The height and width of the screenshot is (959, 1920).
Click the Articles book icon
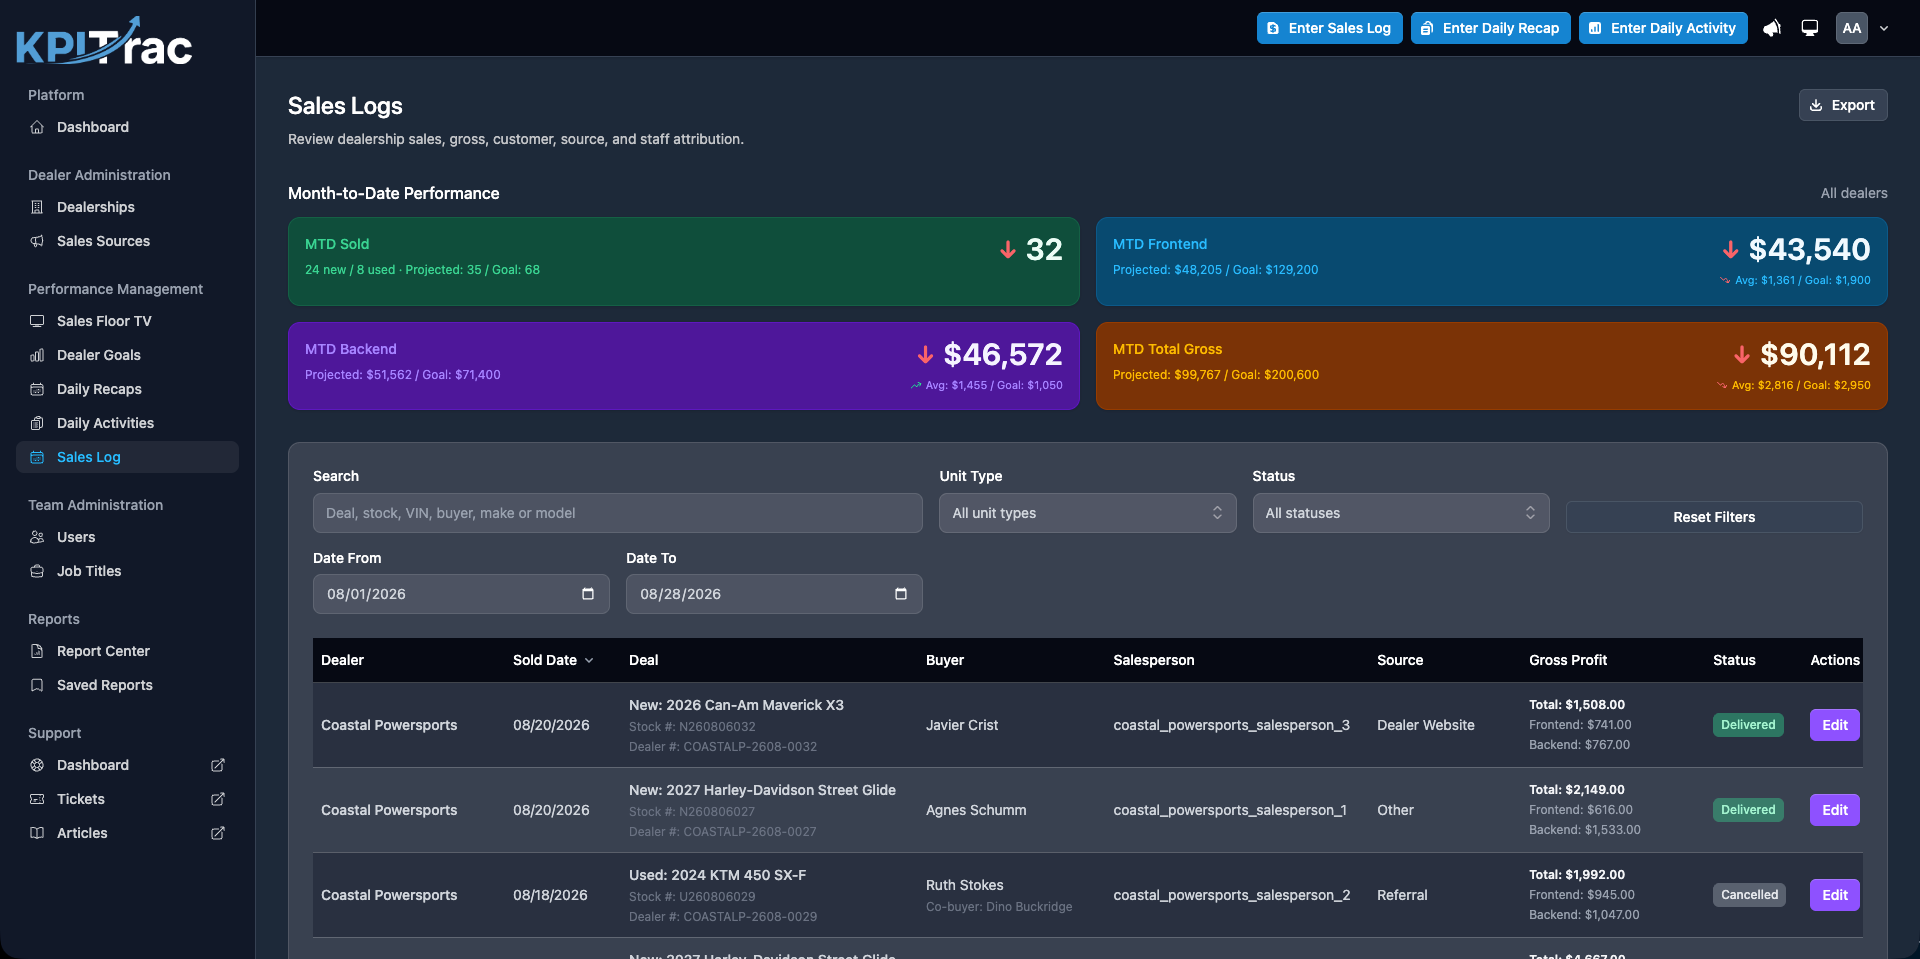[x=37, y=833]
